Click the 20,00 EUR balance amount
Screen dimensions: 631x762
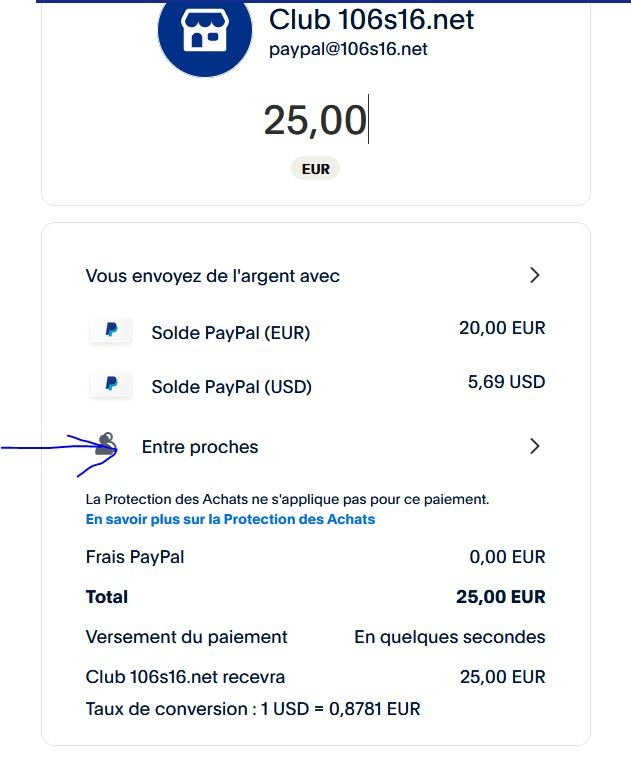(502, 328)
